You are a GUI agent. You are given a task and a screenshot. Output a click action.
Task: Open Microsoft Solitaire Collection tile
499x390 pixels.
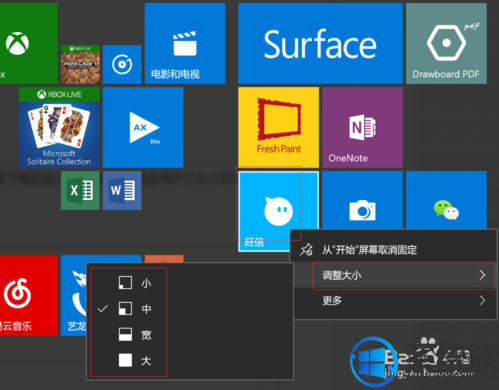coord(59,127)
